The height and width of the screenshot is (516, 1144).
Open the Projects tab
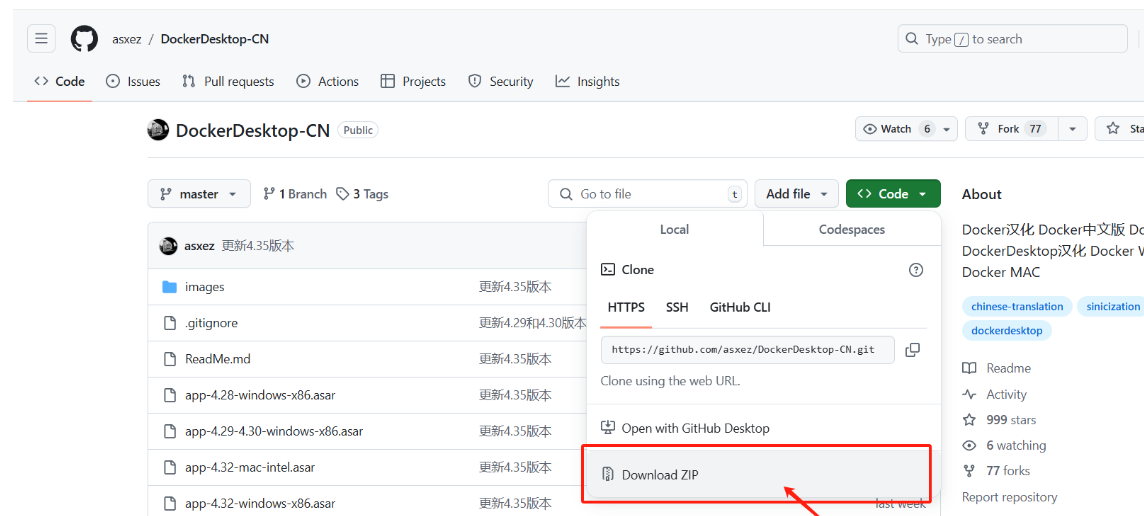(x=413, y=82)
